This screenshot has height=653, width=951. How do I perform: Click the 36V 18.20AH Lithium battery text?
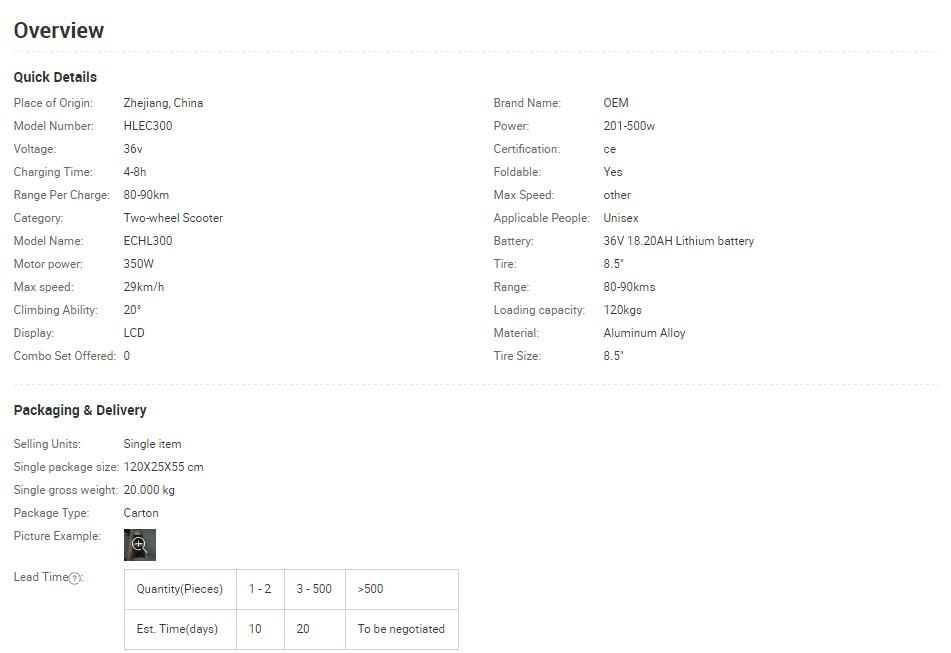(x=678, y=241)
